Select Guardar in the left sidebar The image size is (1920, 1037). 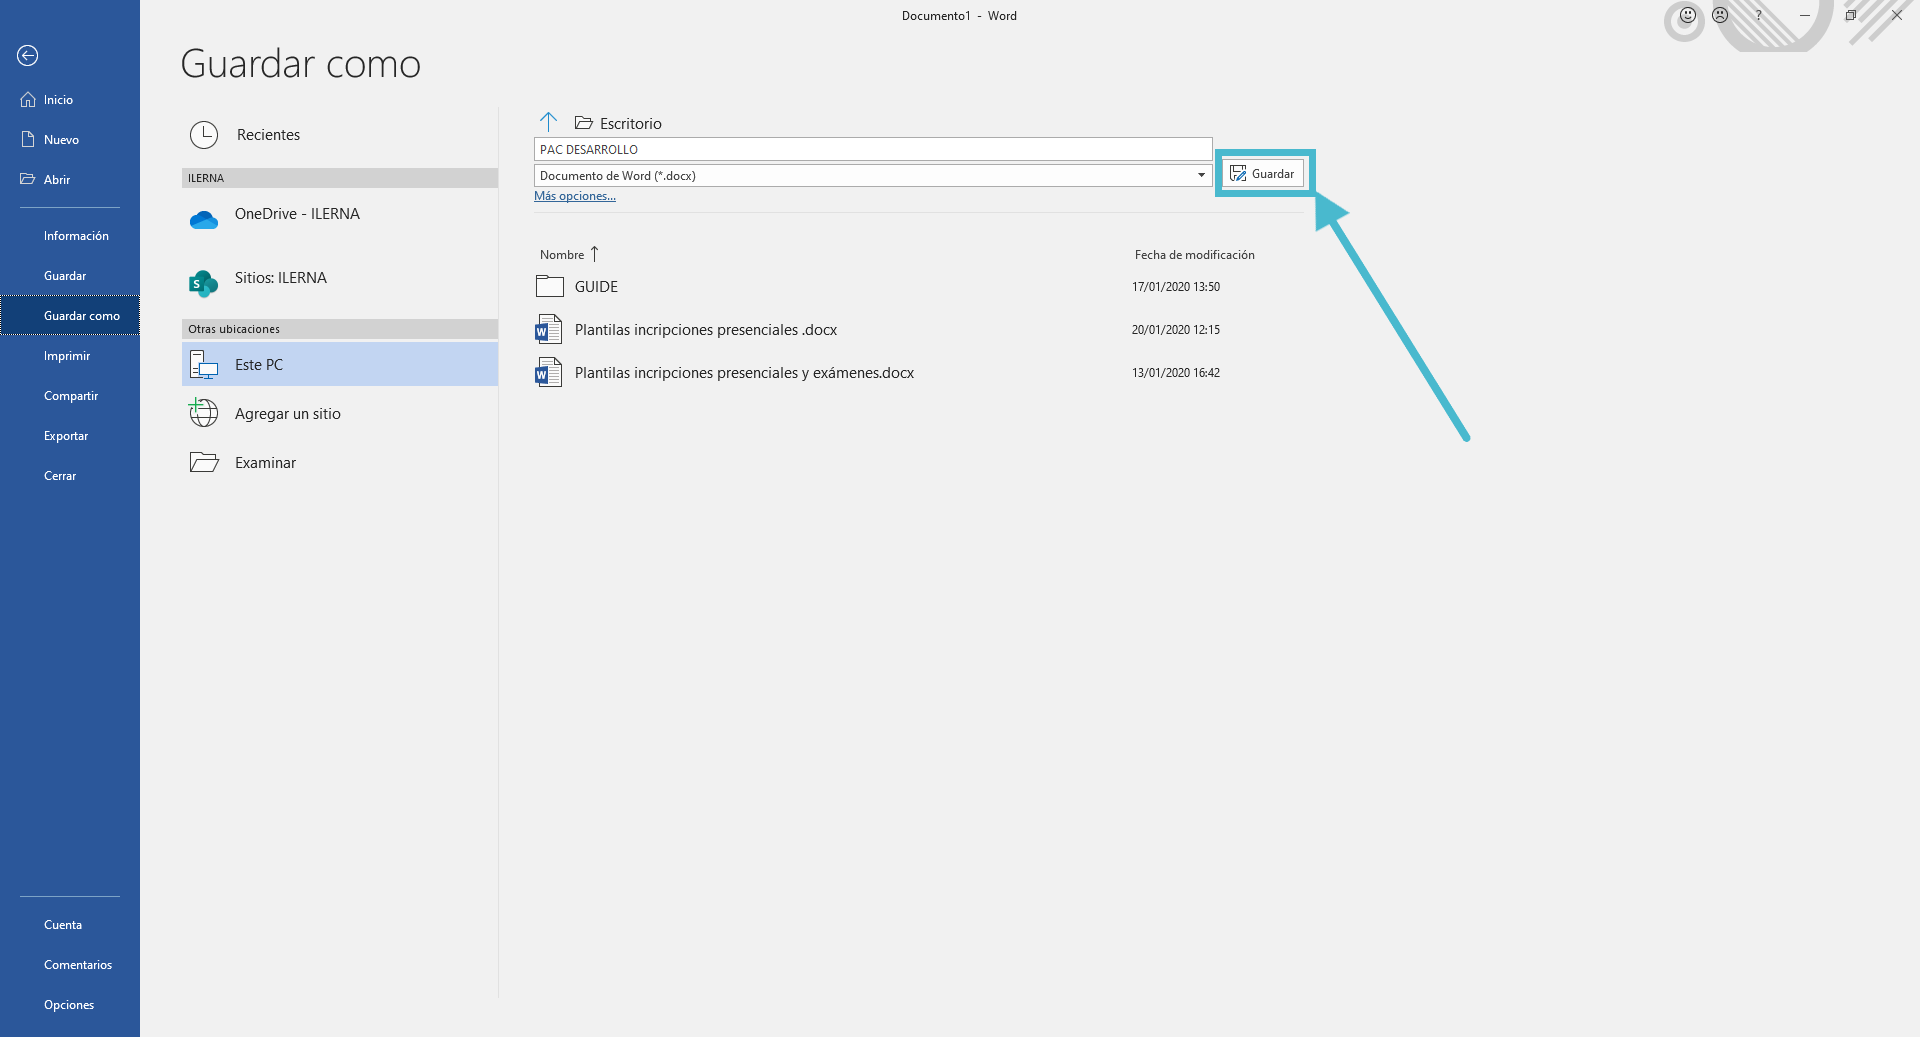(65, 276)
